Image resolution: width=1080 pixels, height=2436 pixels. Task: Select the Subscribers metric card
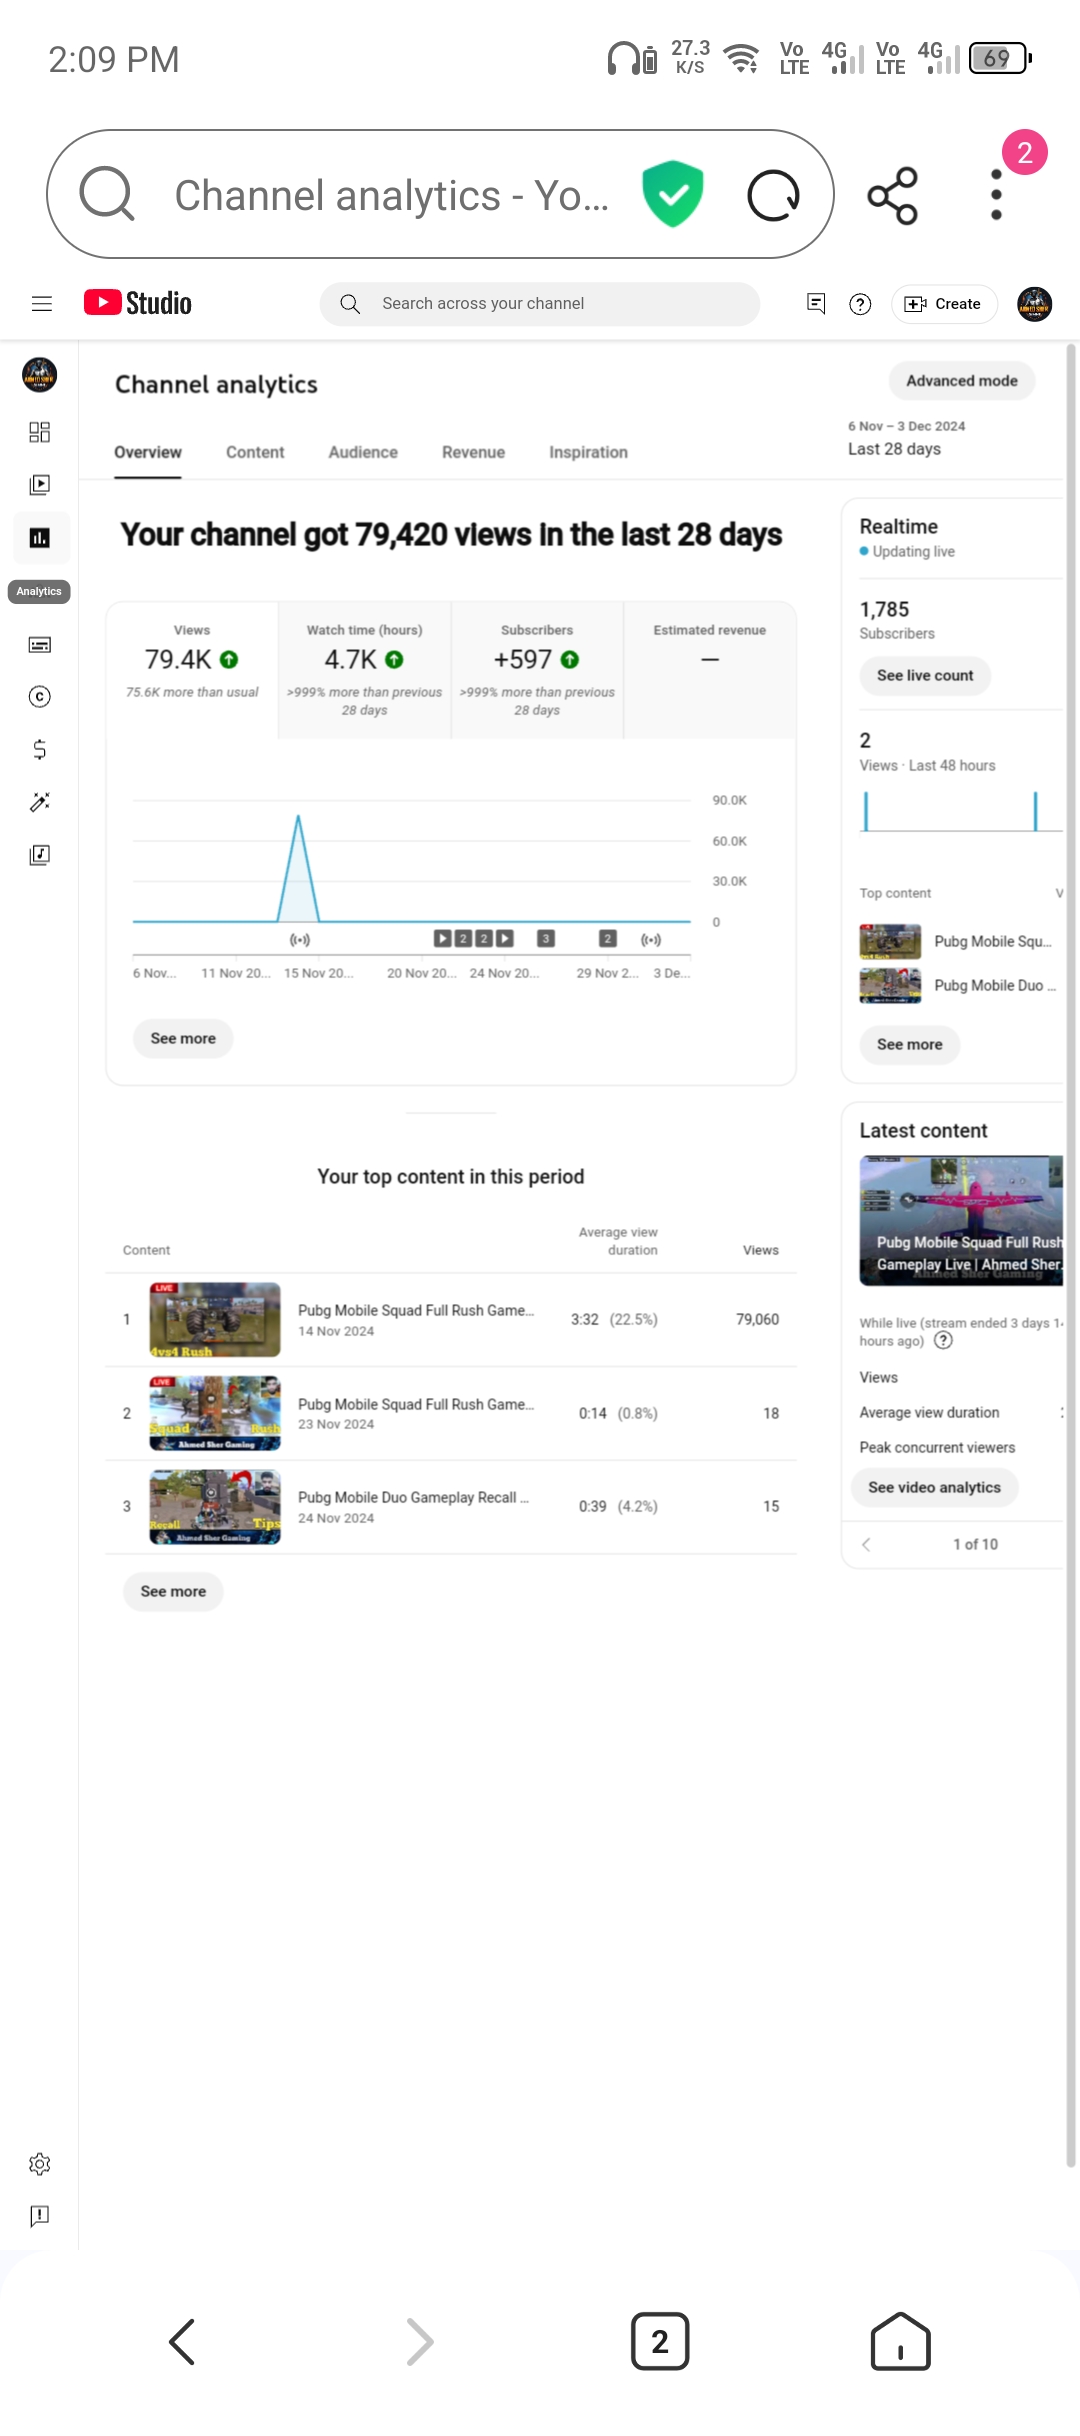[x=537, y=670]
